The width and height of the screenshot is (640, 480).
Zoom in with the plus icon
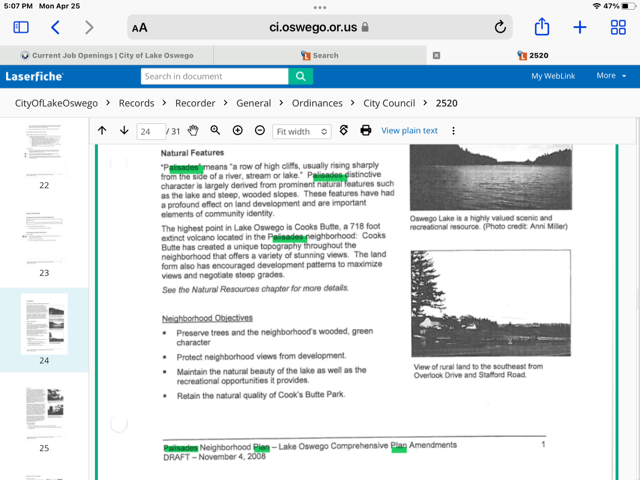point(237,131)
